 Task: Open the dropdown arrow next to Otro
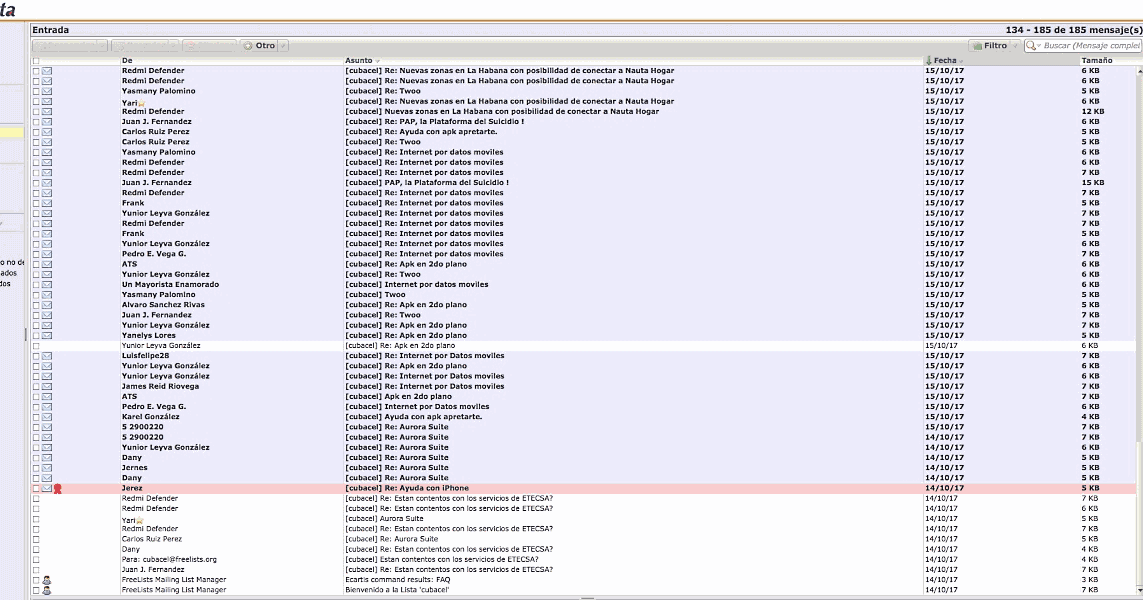point(284,45)
